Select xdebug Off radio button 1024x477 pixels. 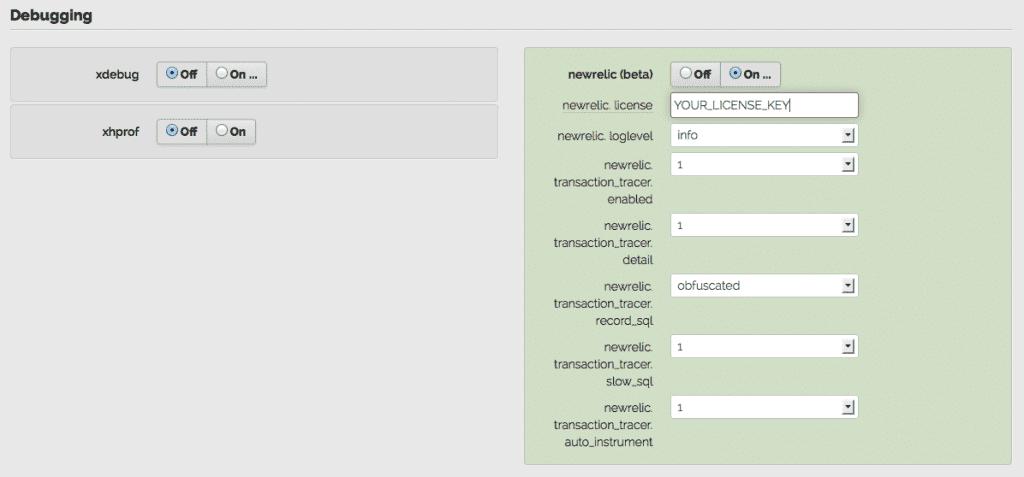[182, 74]
